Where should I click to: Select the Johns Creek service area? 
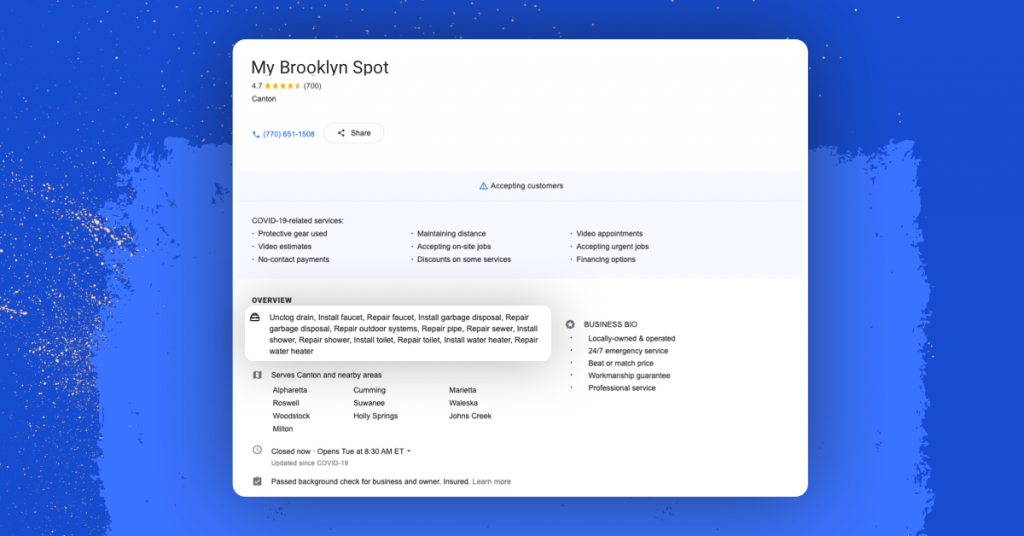470,417
